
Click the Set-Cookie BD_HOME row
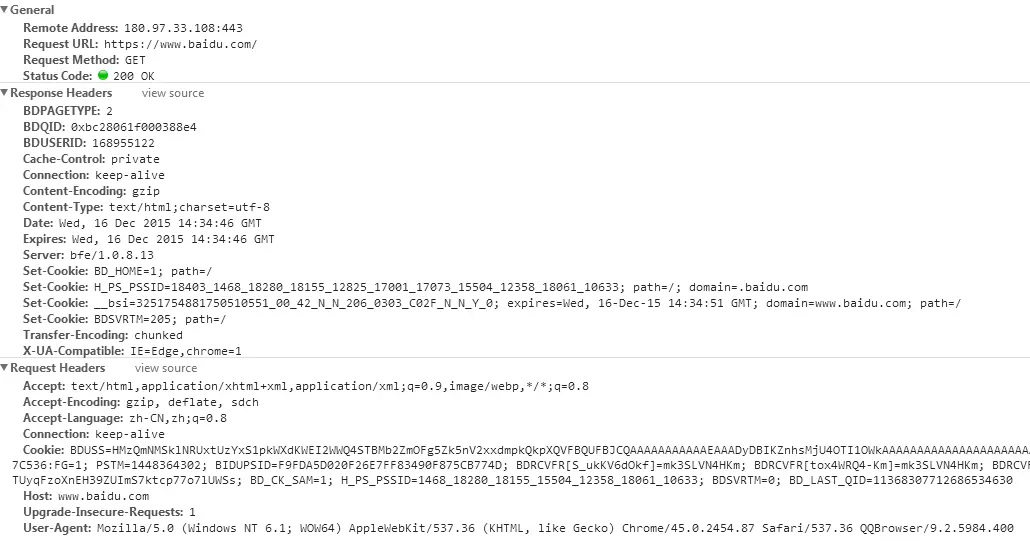coord(118,271)
